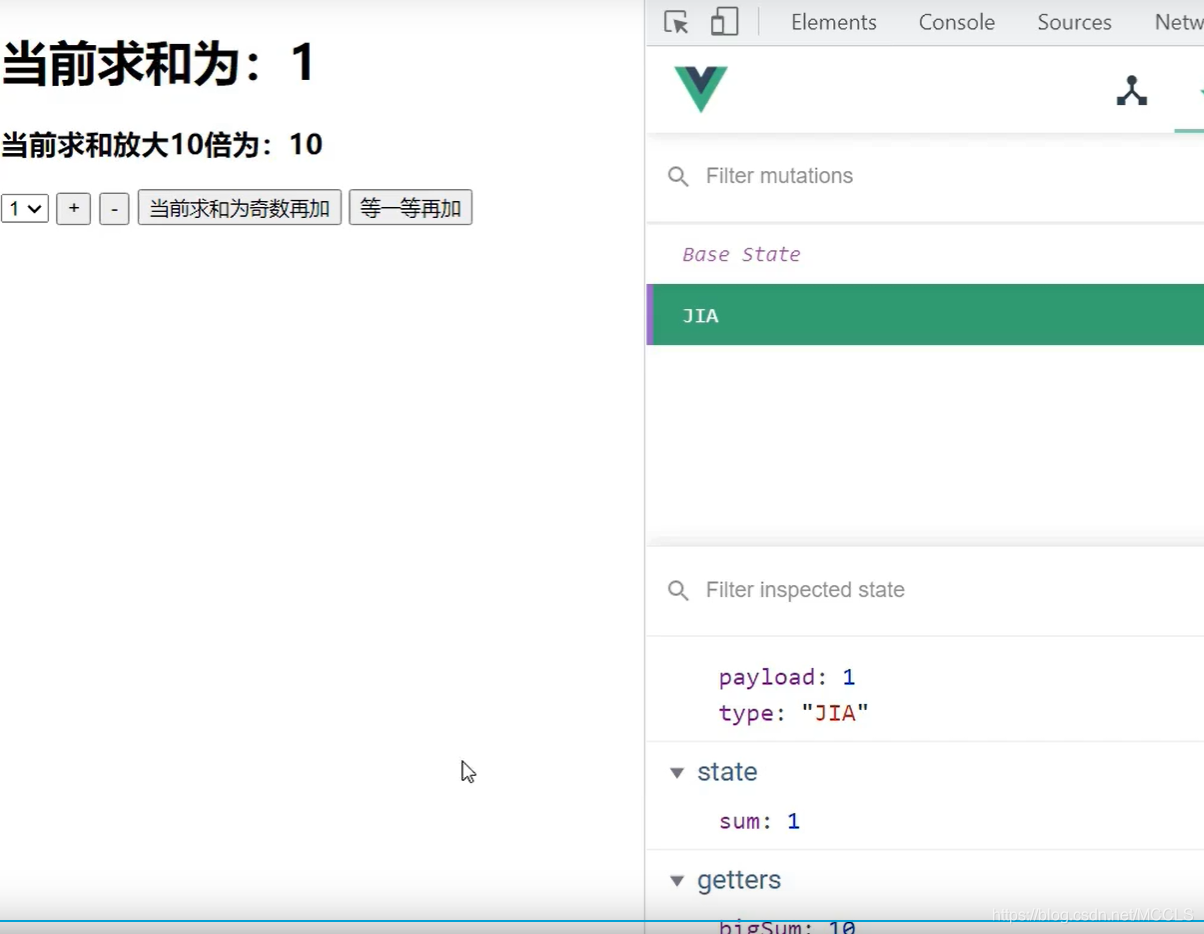Click the - button to subtract
1204x934 pixels.
pyautogui.click(x=113, y=208)
